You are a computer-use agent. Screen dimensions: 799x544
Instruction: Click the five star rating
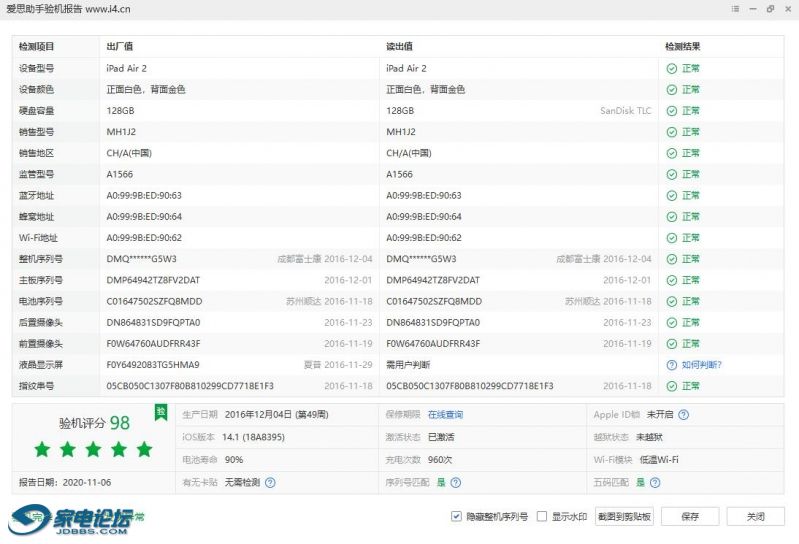click(93, 450)
